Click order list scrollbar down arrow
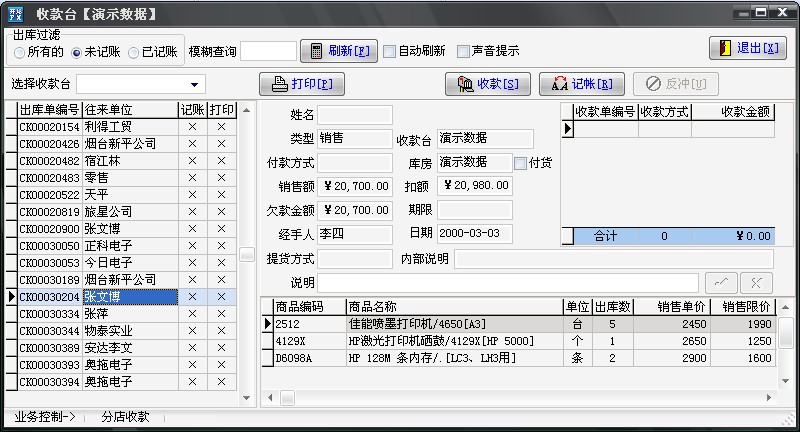 (246, 398)
